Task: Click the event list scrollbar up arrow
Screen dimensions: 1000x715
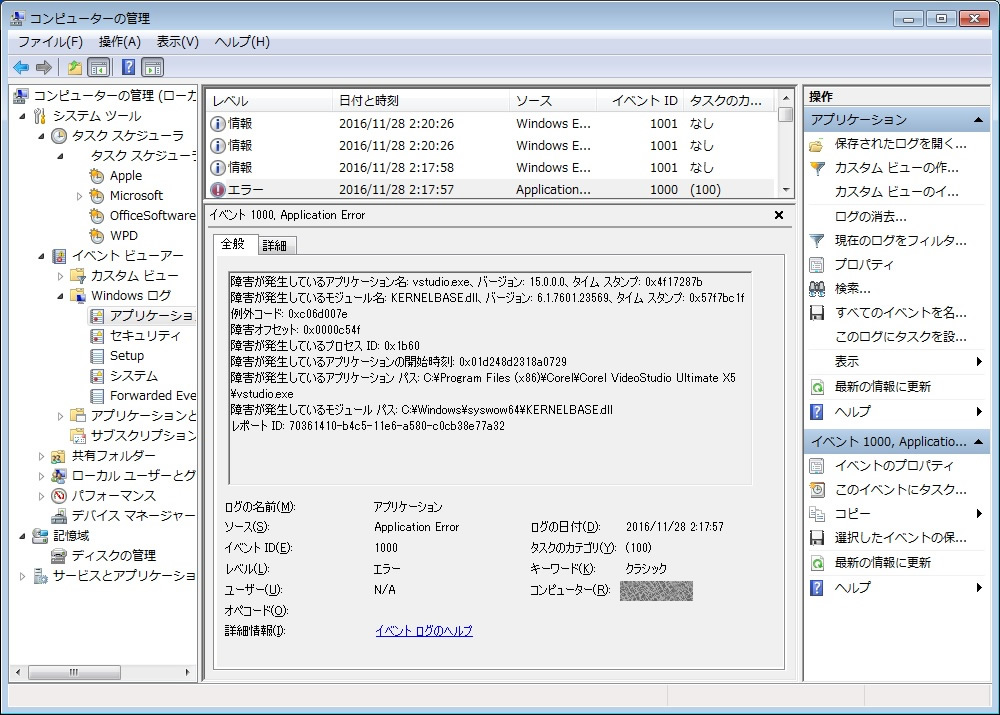Action: [786, 98]
